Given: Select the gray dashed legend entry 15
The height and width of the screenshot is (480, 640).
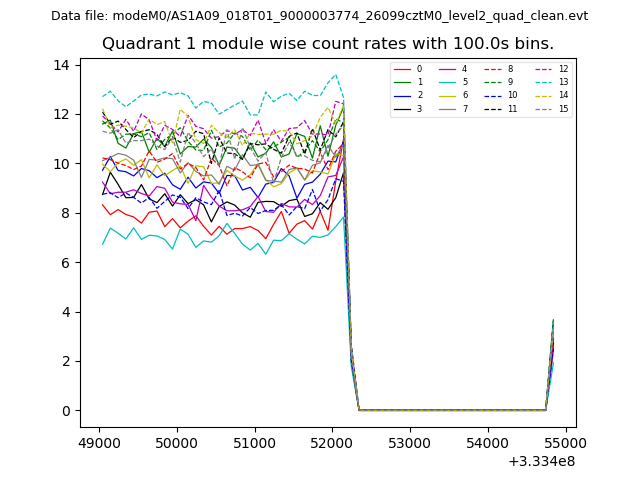Looking at the screenshot, I should (548, 108).
